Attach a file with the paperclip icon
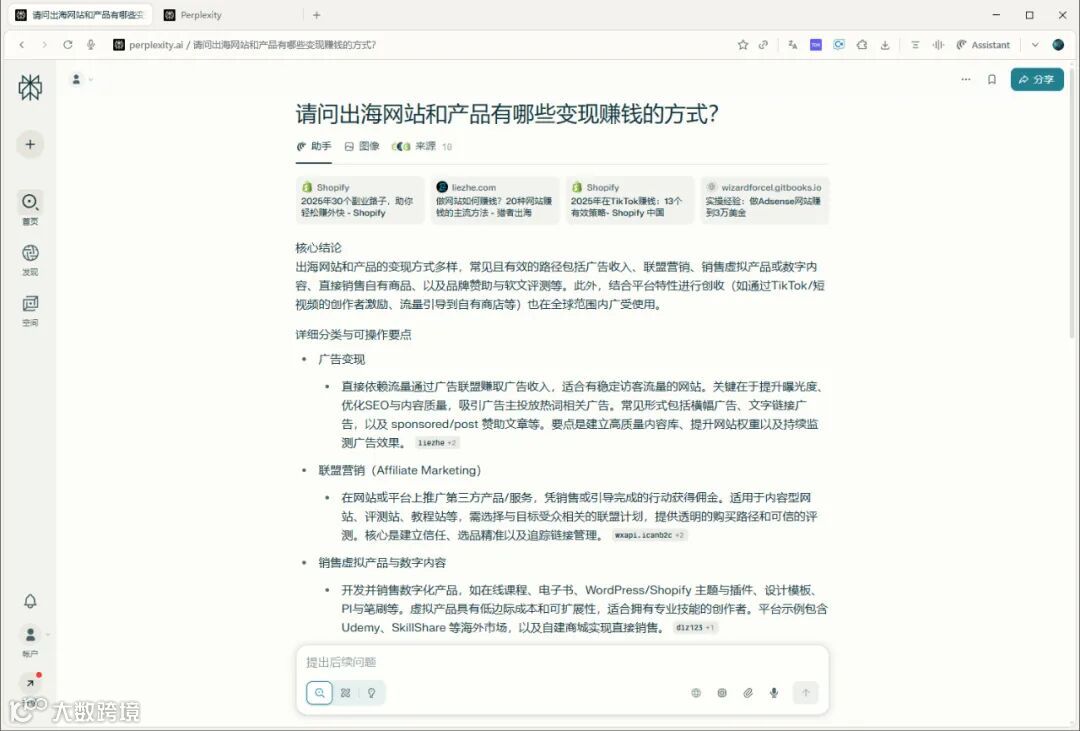Image resolution: width=1080 pixels, height=731 pixels. (748, 693)
